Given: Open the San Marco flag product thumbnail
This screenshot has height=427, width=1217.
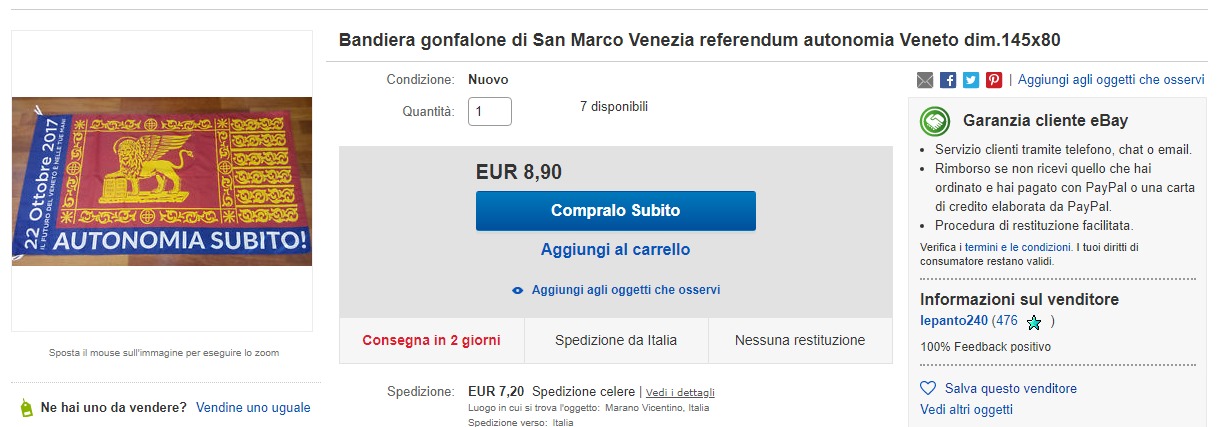Looking at the screenshot, I should pyautogui.click(x=162, y=181).
